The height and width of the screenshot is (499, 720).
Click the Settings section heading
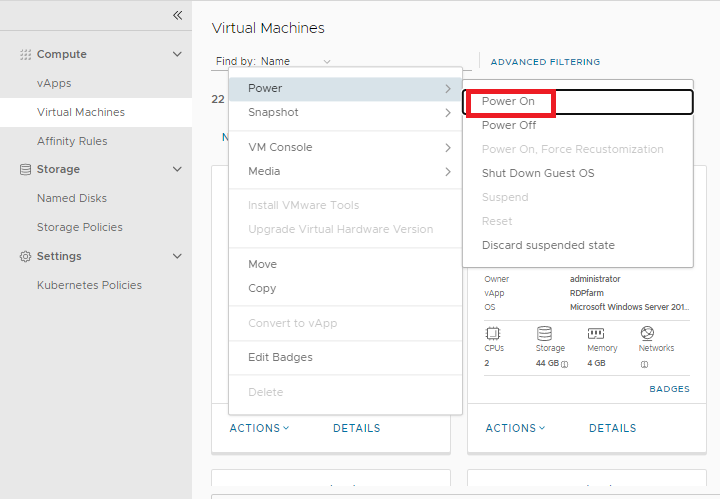(59, 256)
